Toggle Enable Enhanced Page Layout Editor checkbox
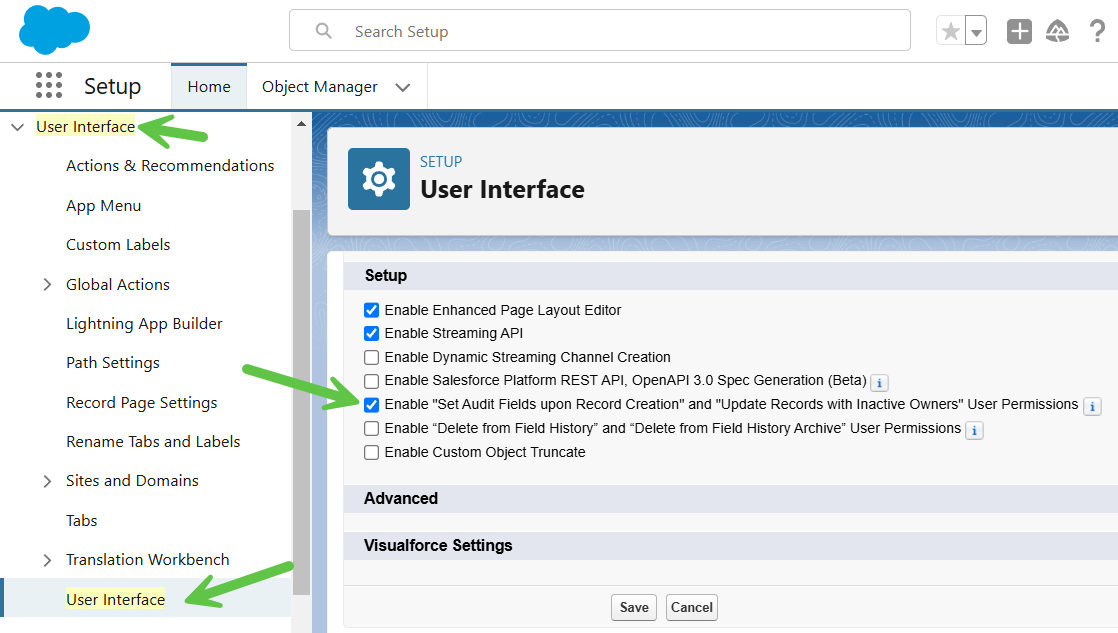1118x633 pixels. 371,310
